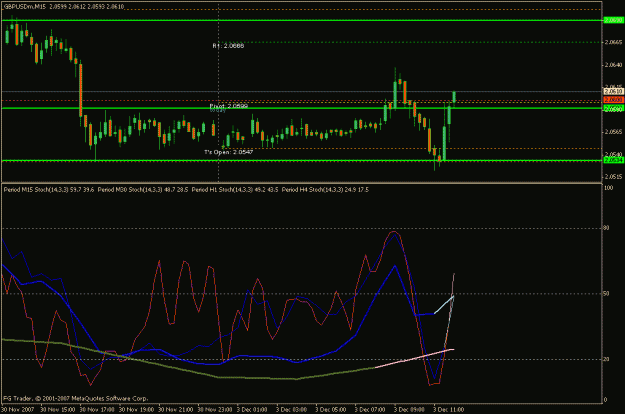Image resolution: width=625 pixels, height=414 pixels.
Task: Click the 2.0515 price scale value
Action: (614, 176)
